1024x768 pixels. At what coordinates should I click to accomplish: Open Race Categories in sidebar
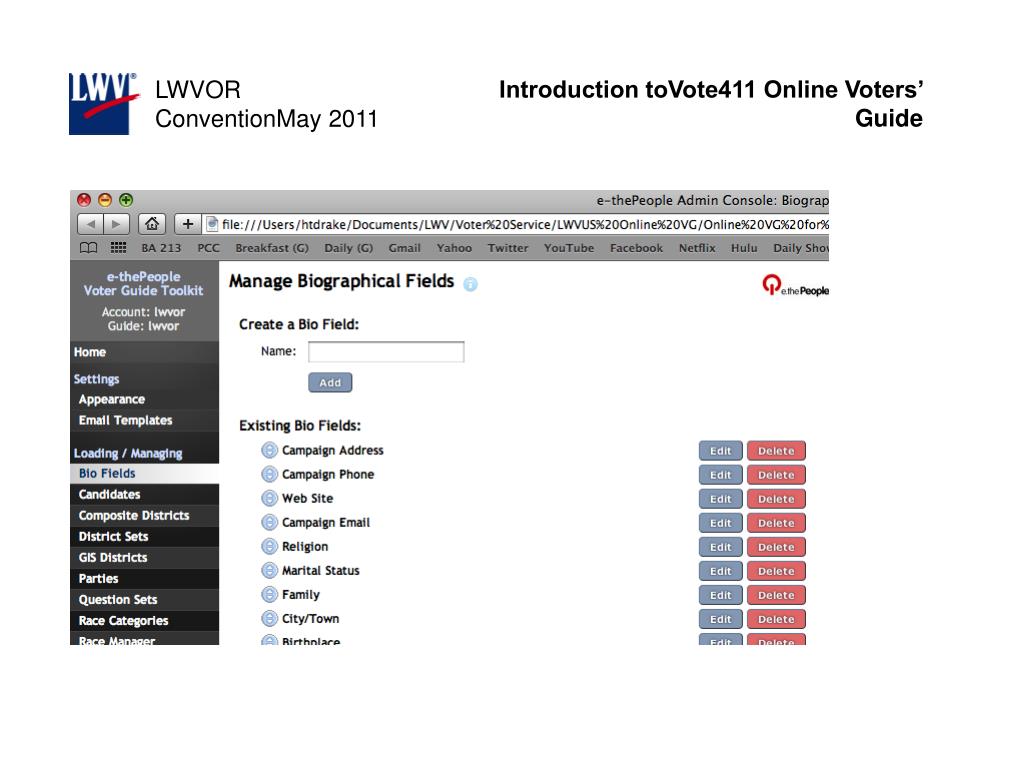point(144,620)
